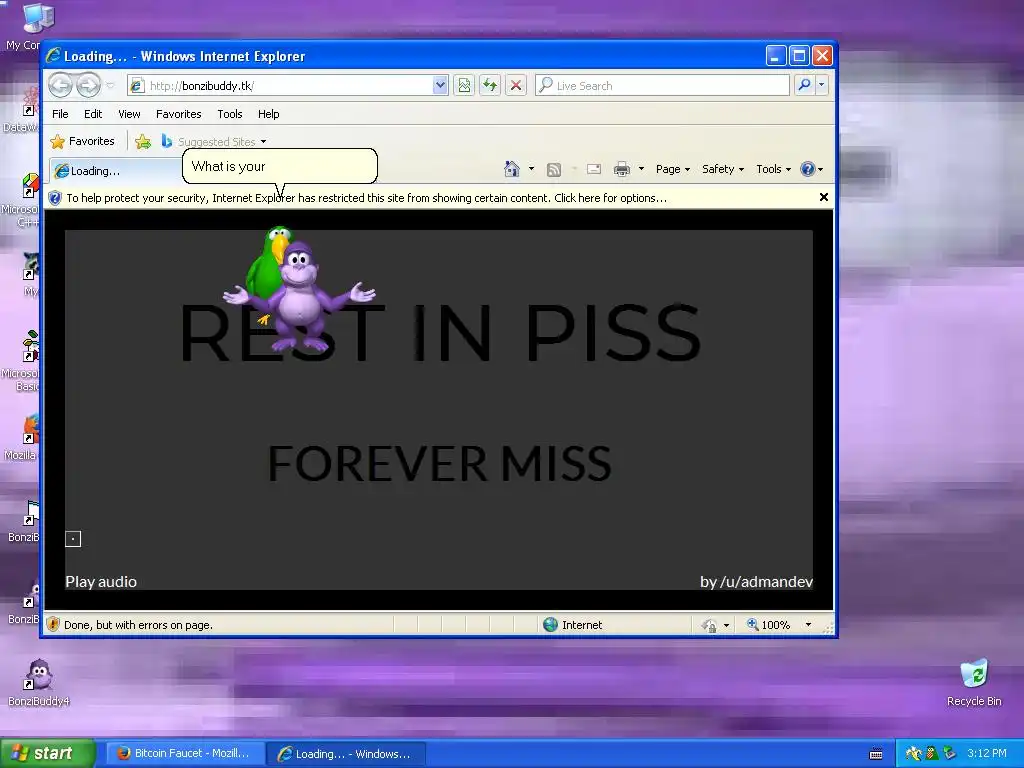Click the by /u/admandev credit link
This screenshot has height=768, width=1024.
tap(756, 582)
